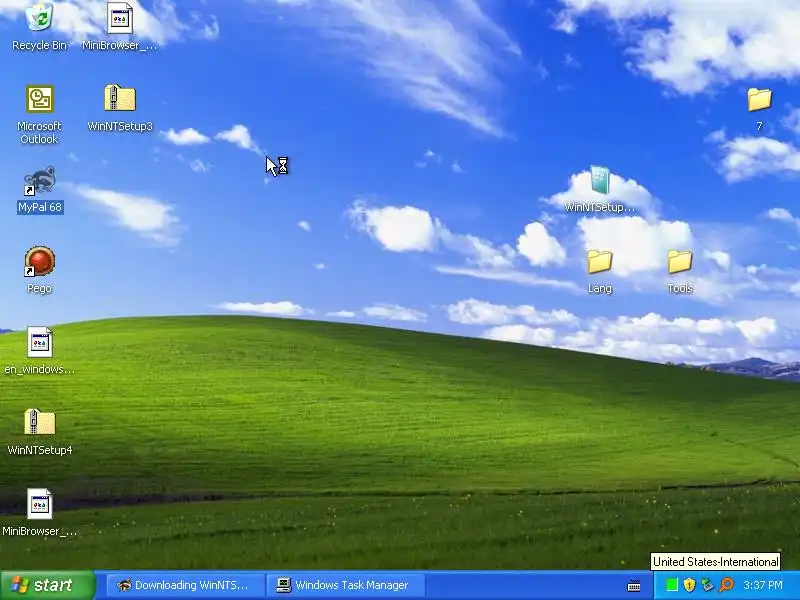Switch to Downloading WinNTS... taskbar window

point(184,585)
